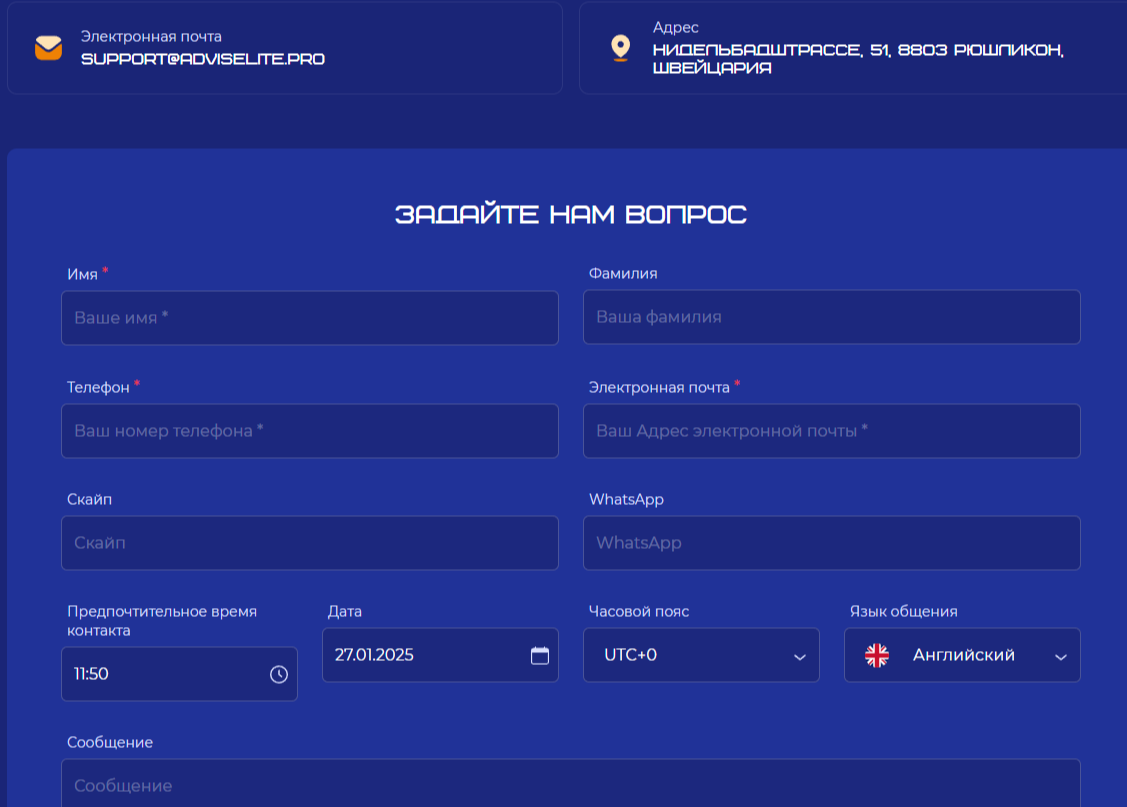Focus the WhatsApp input field

[832, 543]
